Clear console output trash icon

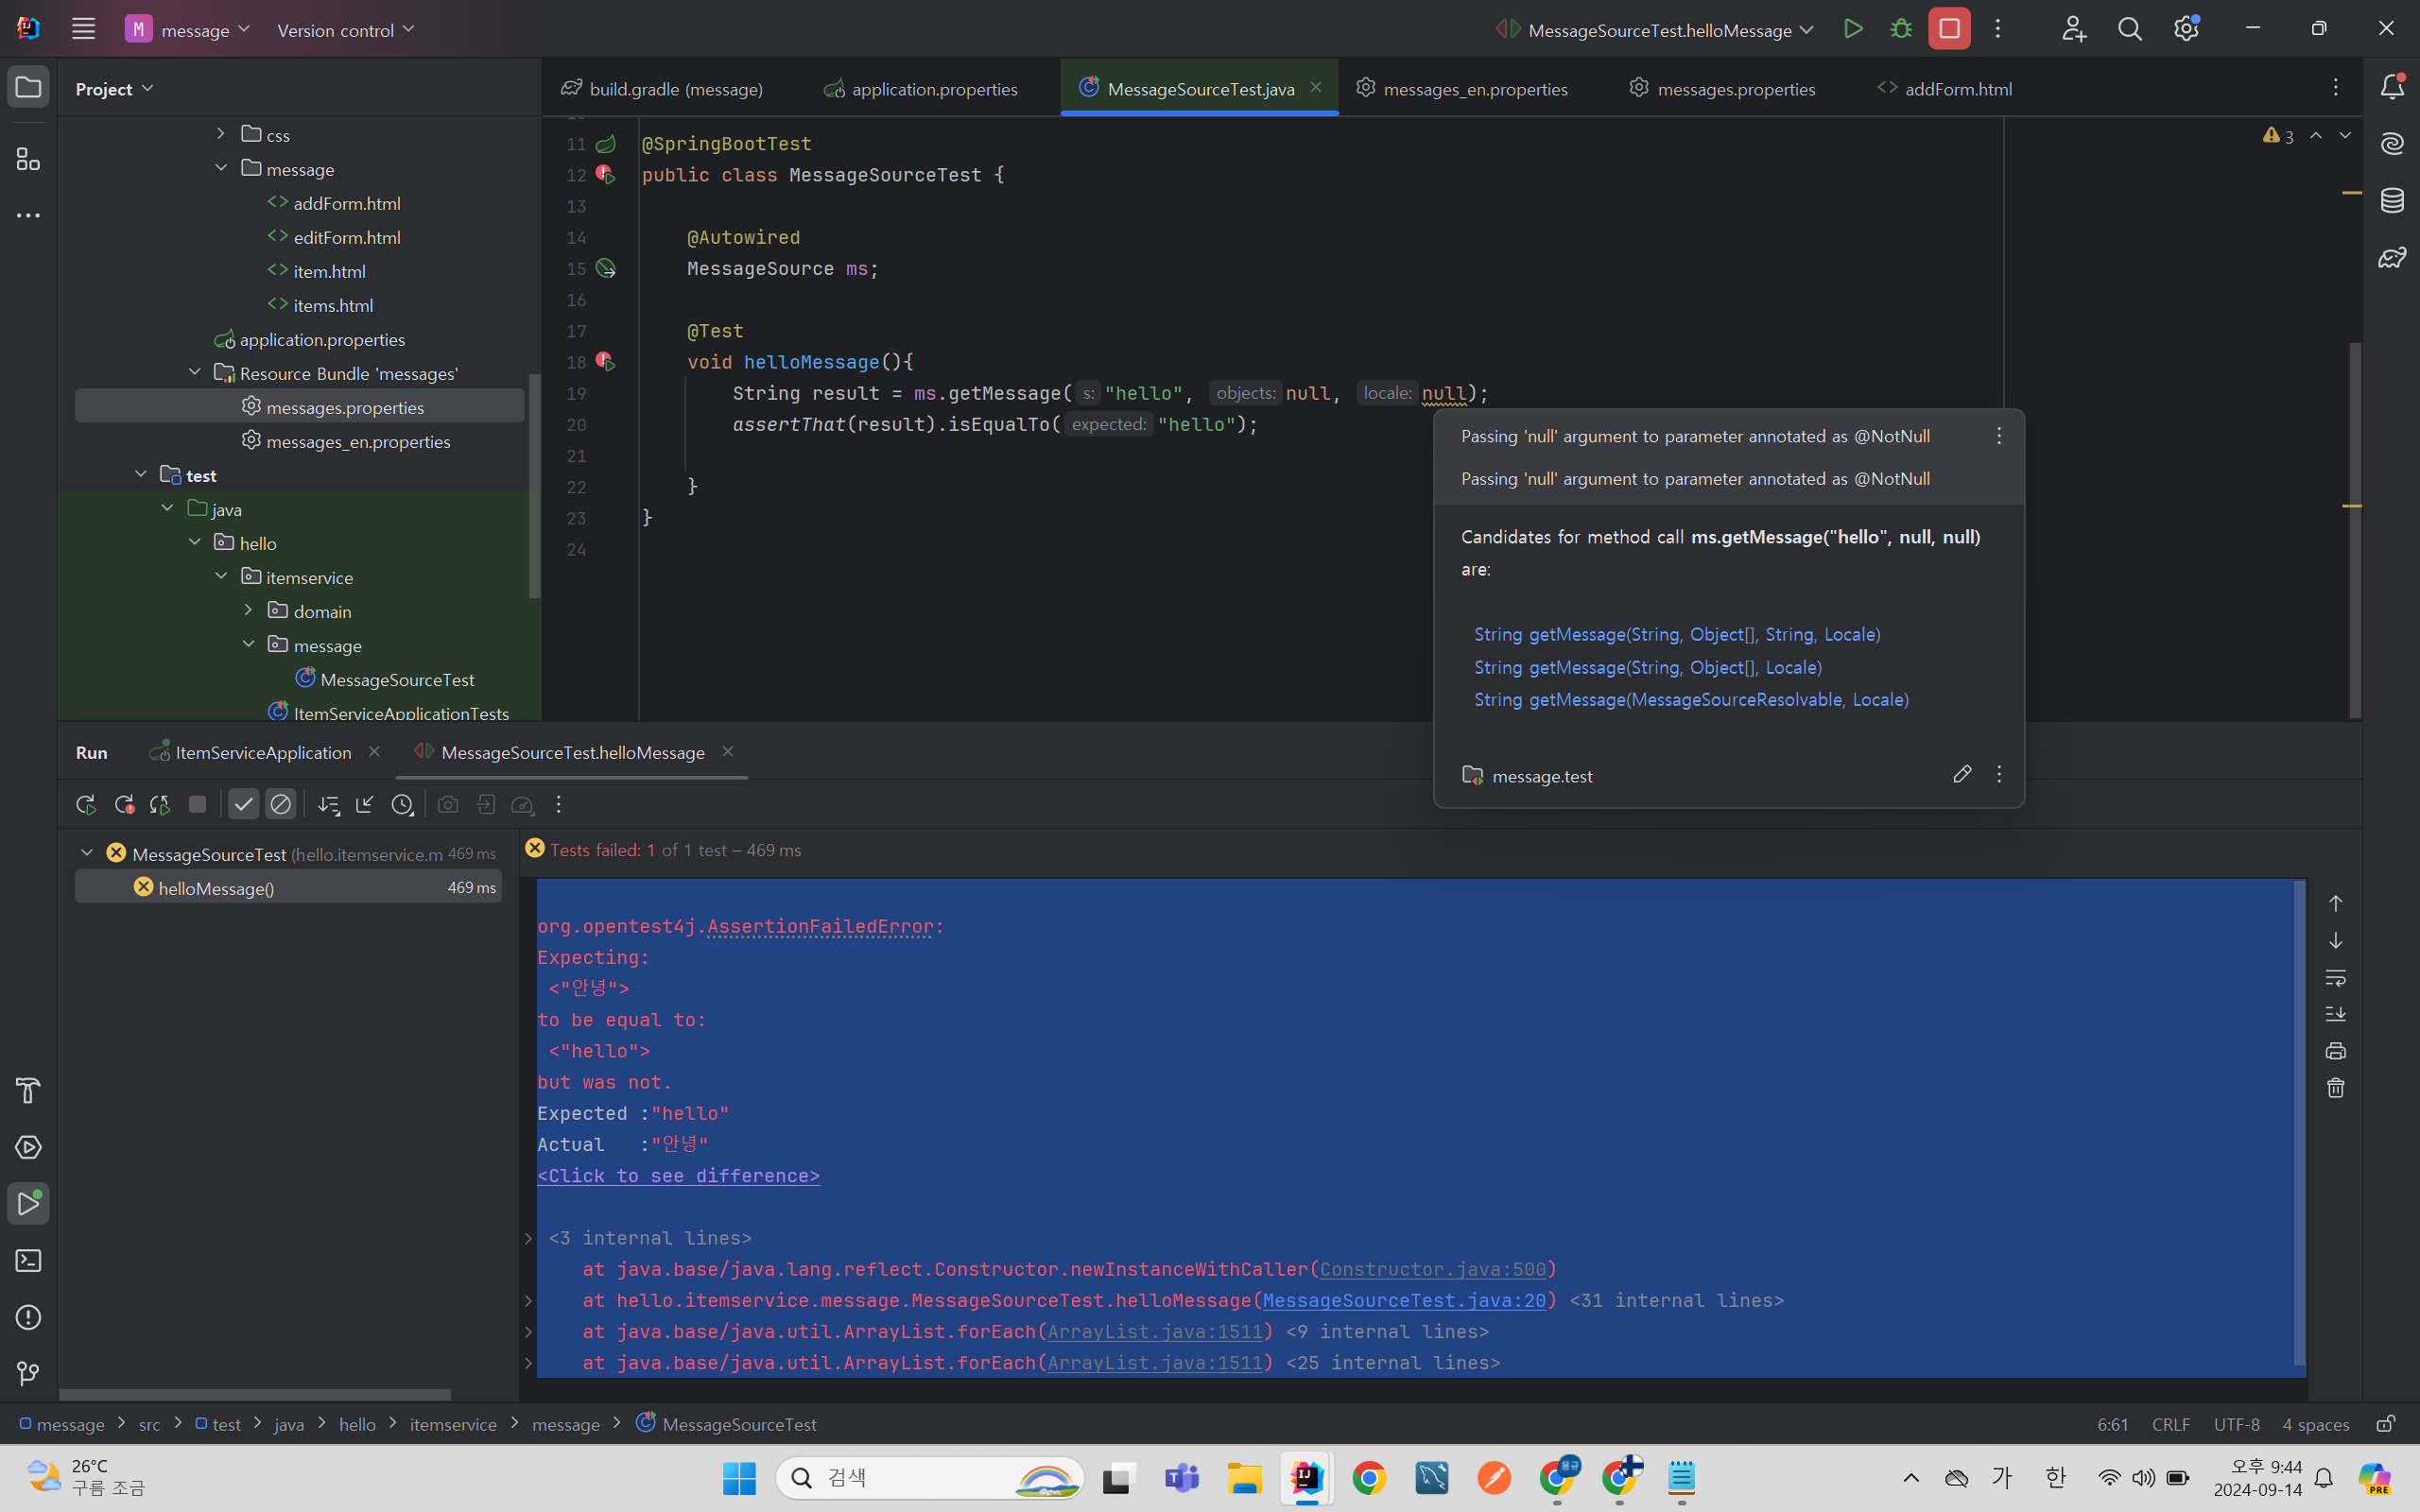[x=2335, y=1087]
